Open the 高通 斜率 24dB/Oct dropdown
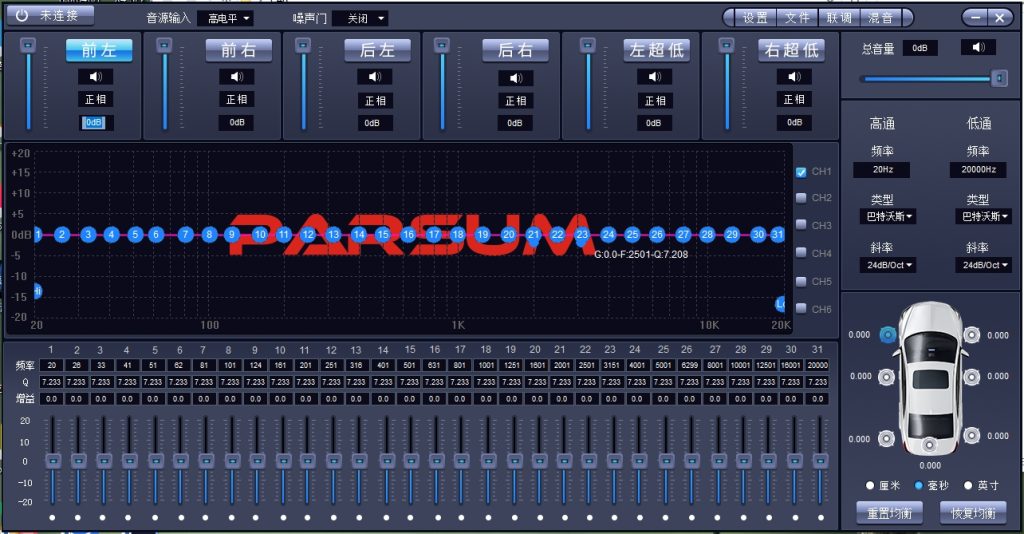The image size is (1024, 534). (x=888, y=265)
